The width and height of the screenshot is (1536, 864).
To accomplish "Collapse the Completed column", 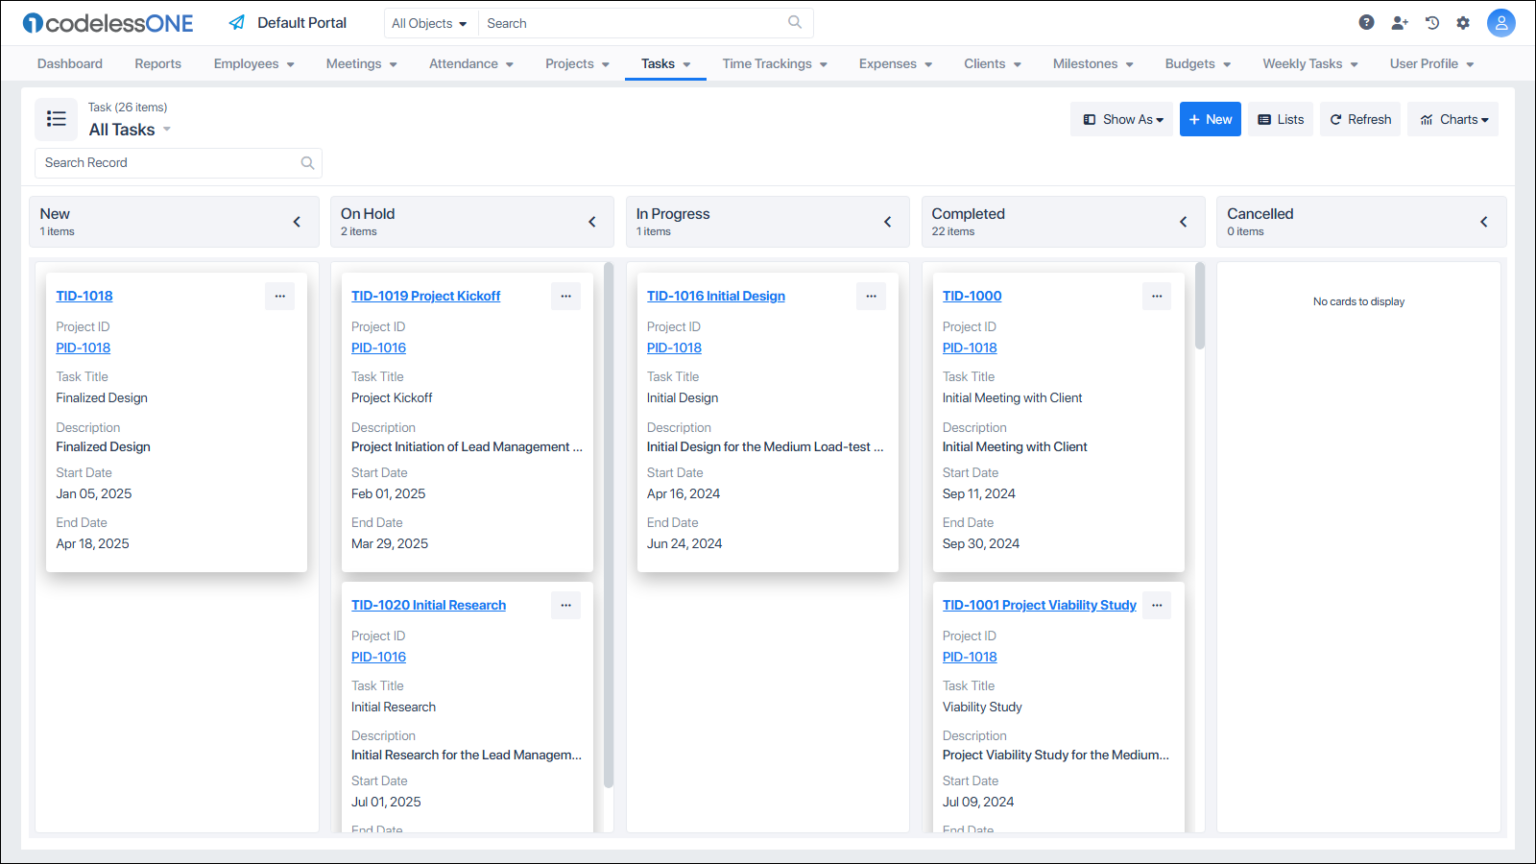I will tap(1183, 222).
